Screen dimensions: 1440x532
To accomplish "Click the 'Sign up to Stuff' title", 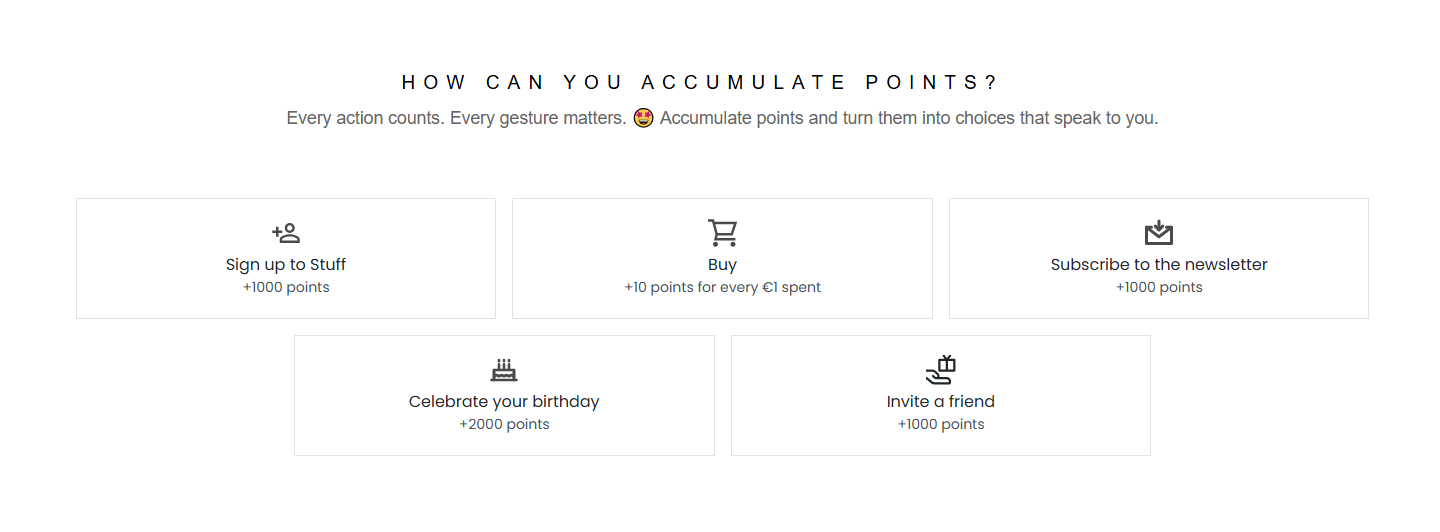I will (x=286, y=265).
